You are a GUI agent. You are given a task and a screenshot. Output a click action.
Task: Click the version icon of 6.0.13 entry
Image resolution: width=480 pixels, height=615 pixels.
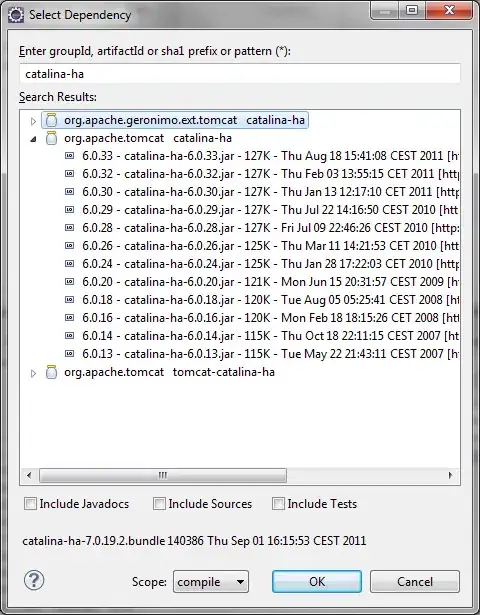point(69,354)
